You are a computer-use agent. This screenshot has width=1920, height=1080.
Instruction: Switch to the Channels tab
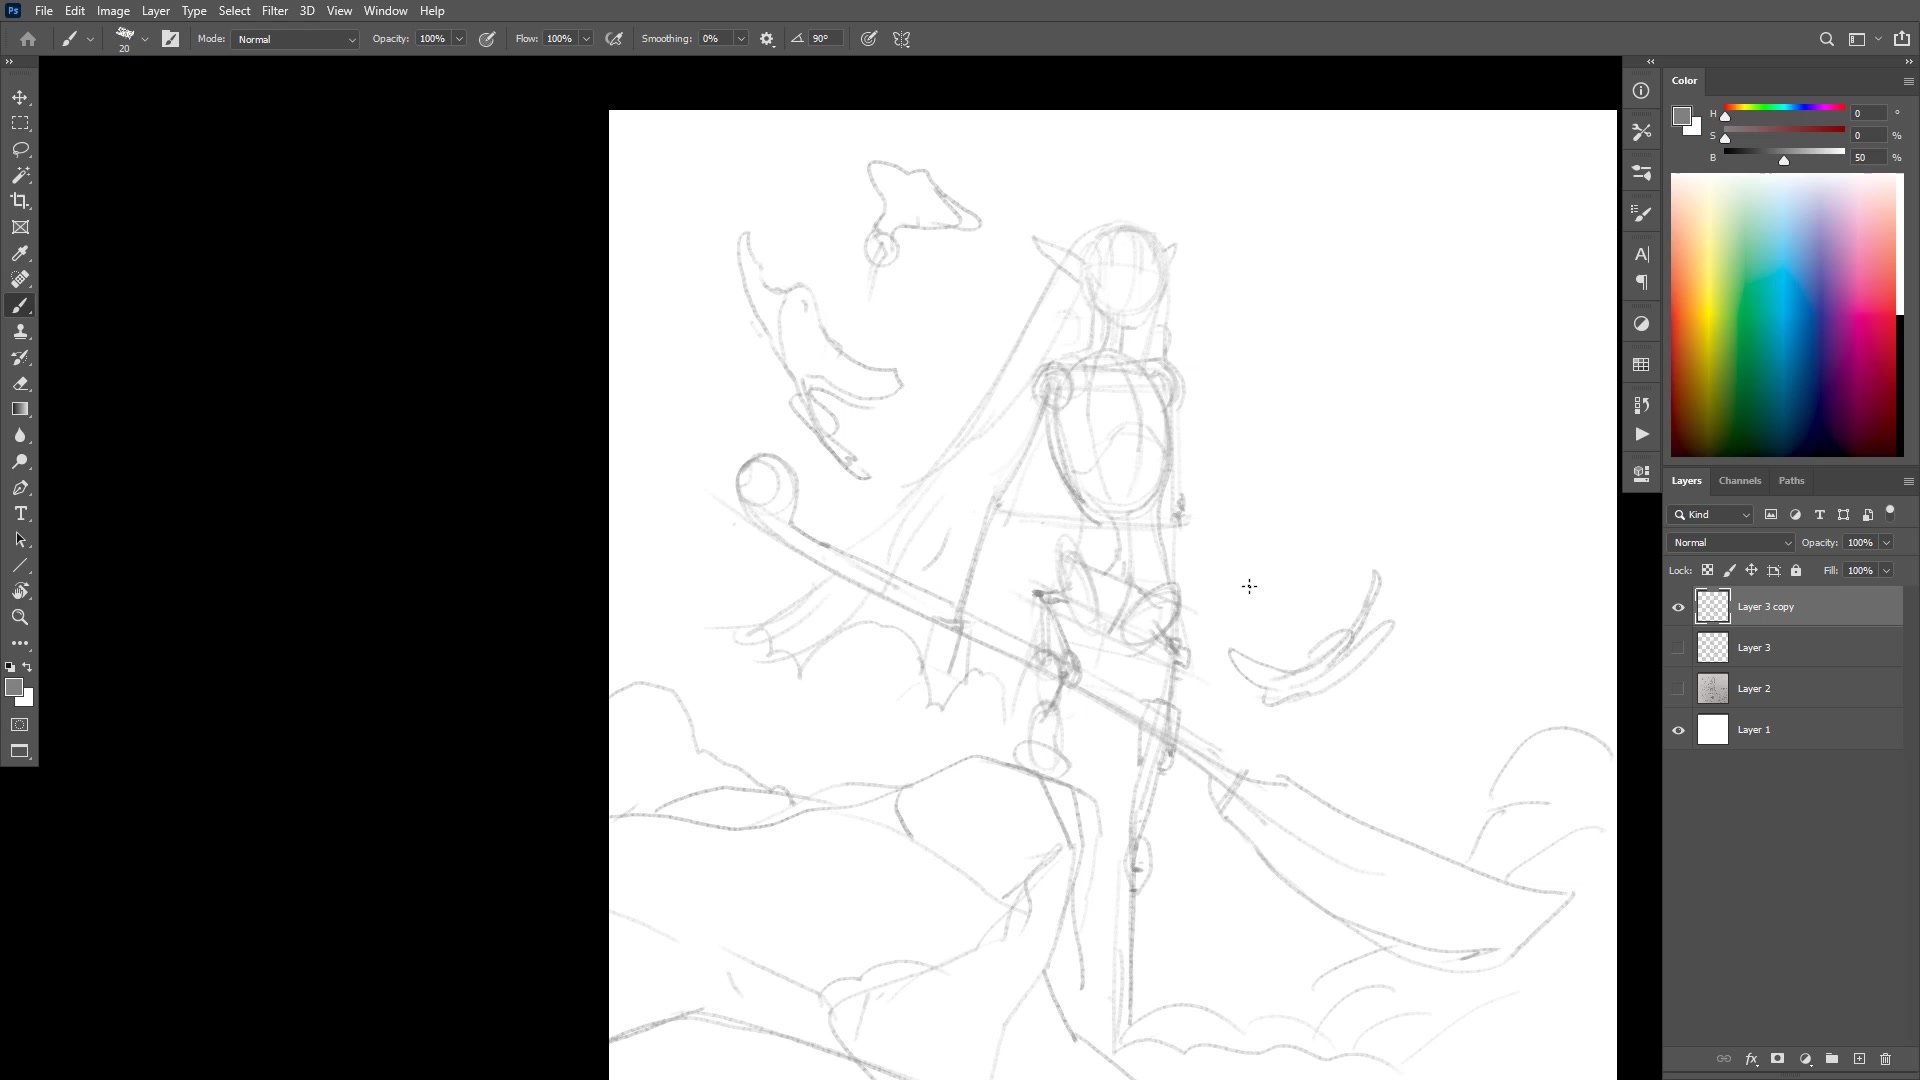pyautogui.click(x=1739, y=480)
